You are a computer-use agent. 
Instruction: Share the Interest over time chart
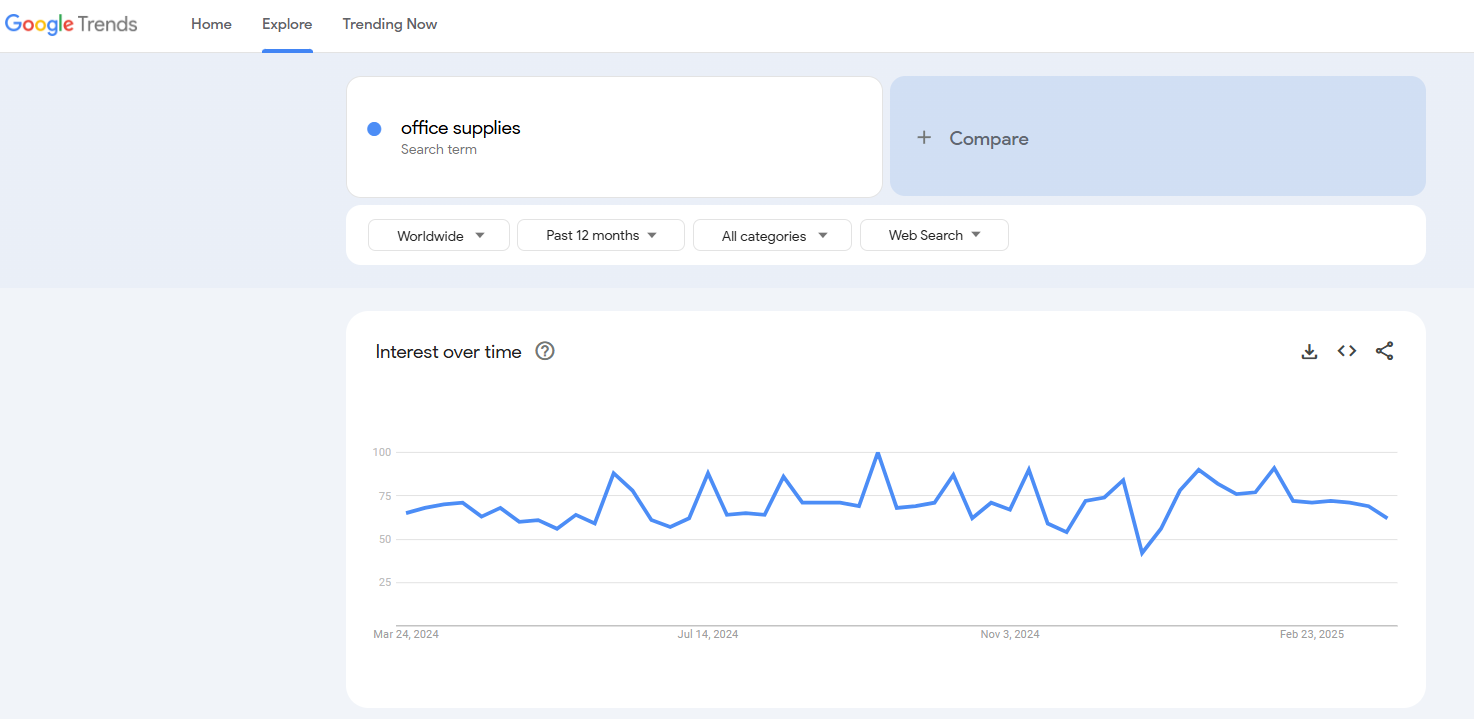pyautogui.click(x=1384, y=351)
